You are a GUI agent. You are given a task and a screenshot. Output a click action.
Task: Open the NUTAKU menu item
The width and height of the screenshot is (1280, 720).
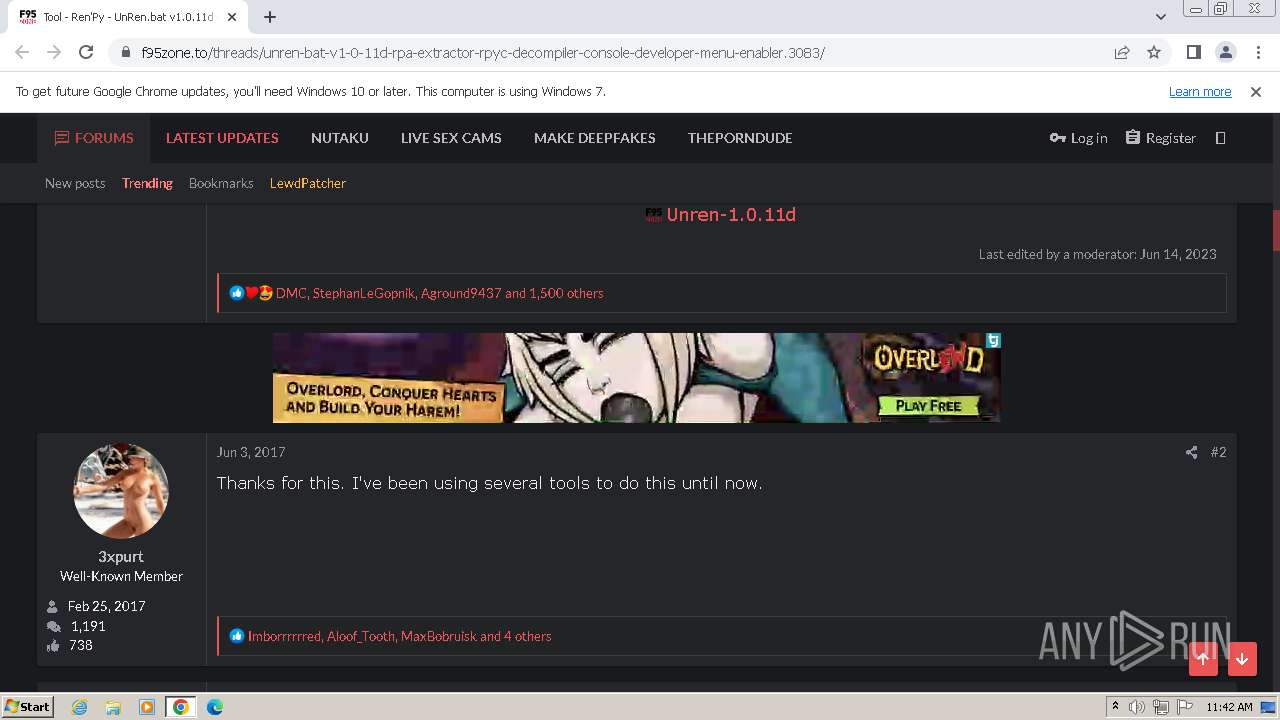click(340, 138)
